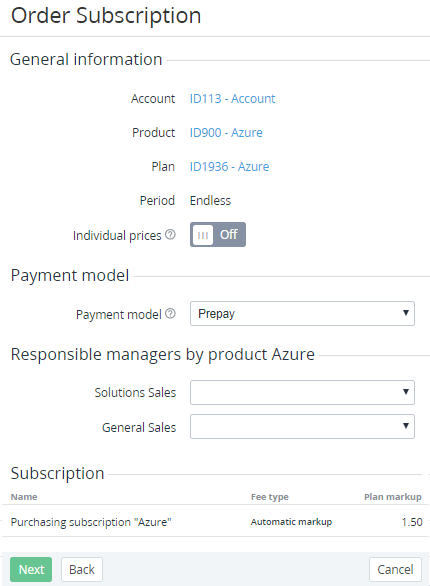
Task: Go back with the Back button
Action: point(82,570)
